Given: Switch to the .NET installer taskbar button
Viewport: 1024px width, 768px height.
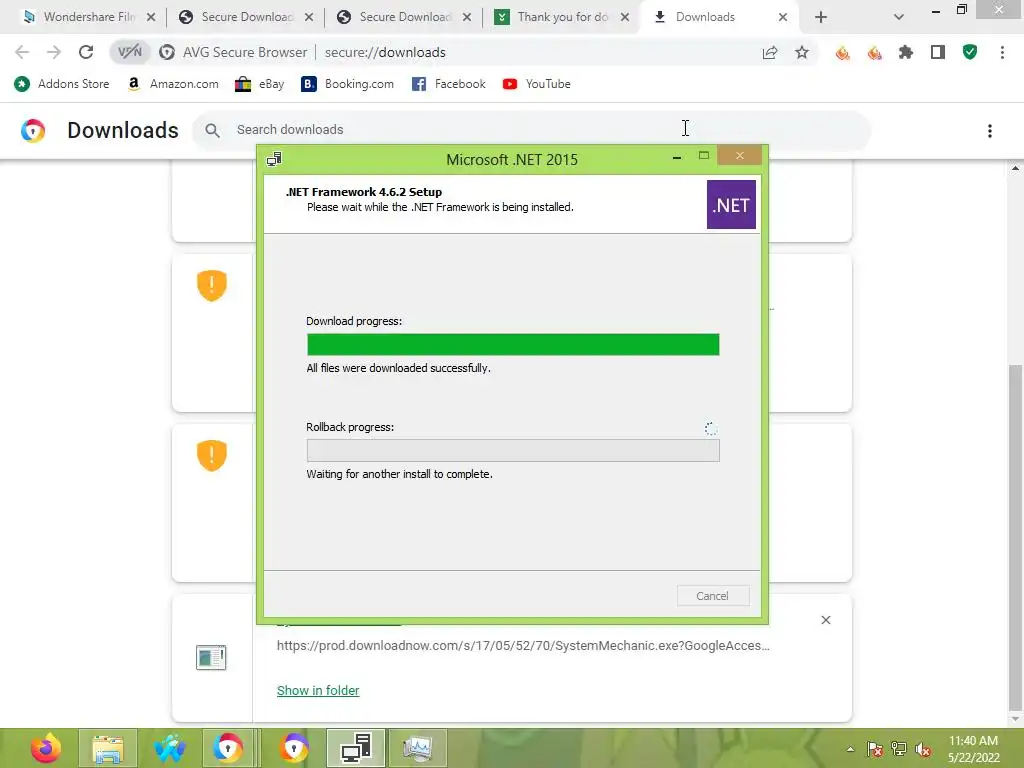Looking at the screenshot, I should [x=356, y=748].
